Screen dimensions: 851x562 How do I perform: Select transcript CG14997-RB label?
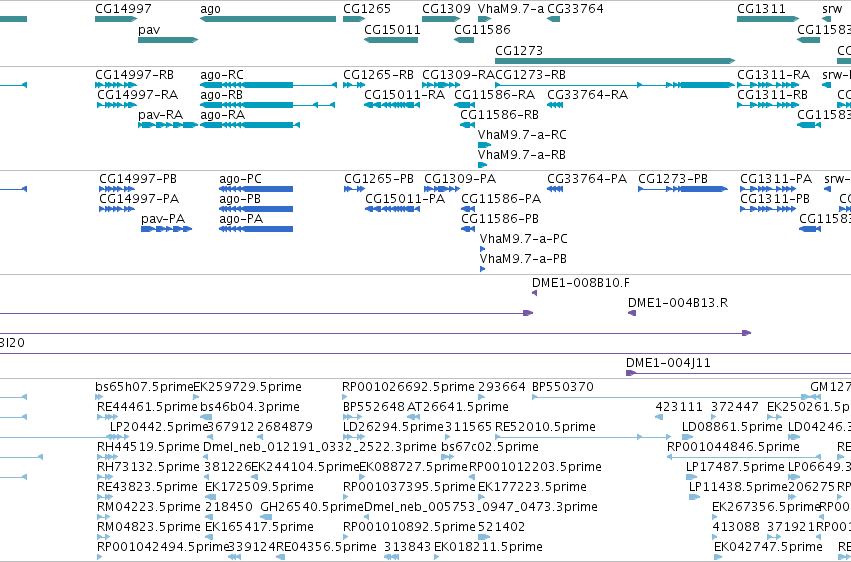pyautogui.click(x=134, y=75)
